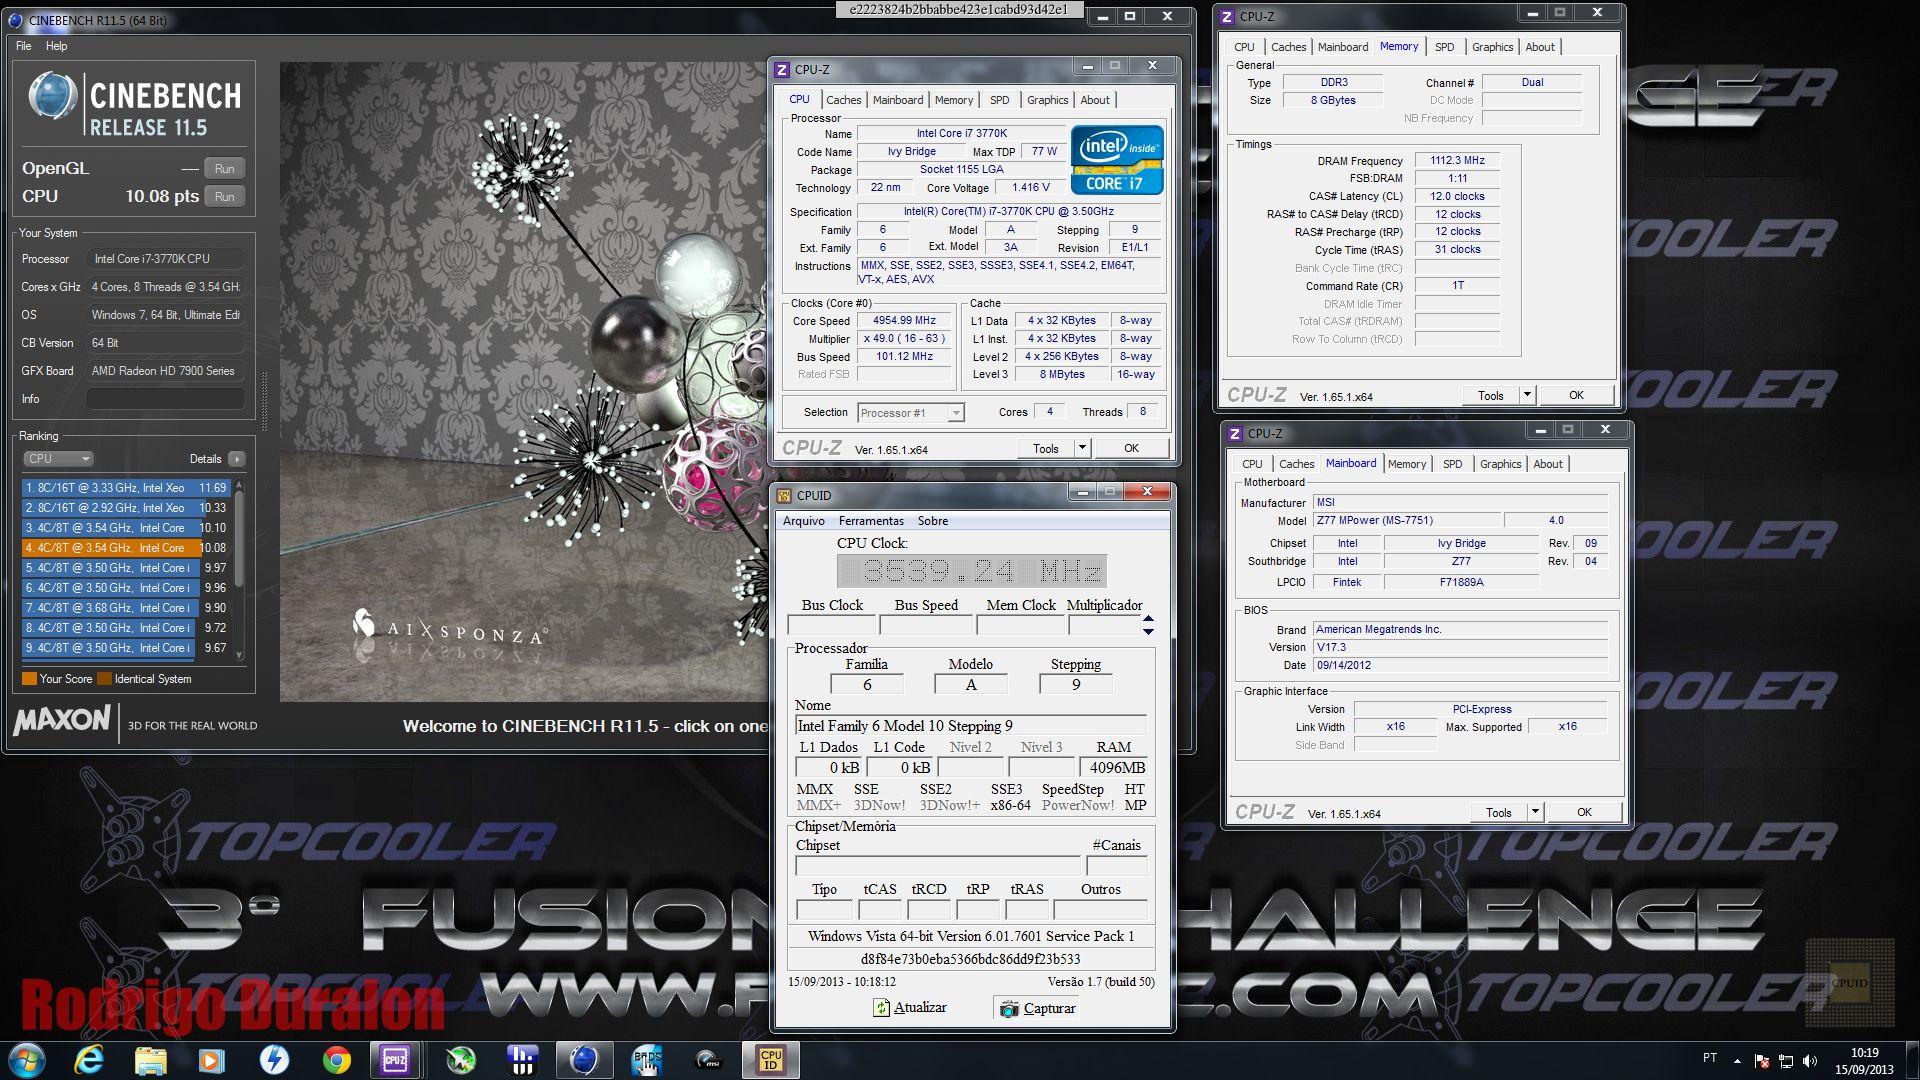Click the CPU-Z title bar icon of Memory window

click(x=1227, y=17)
